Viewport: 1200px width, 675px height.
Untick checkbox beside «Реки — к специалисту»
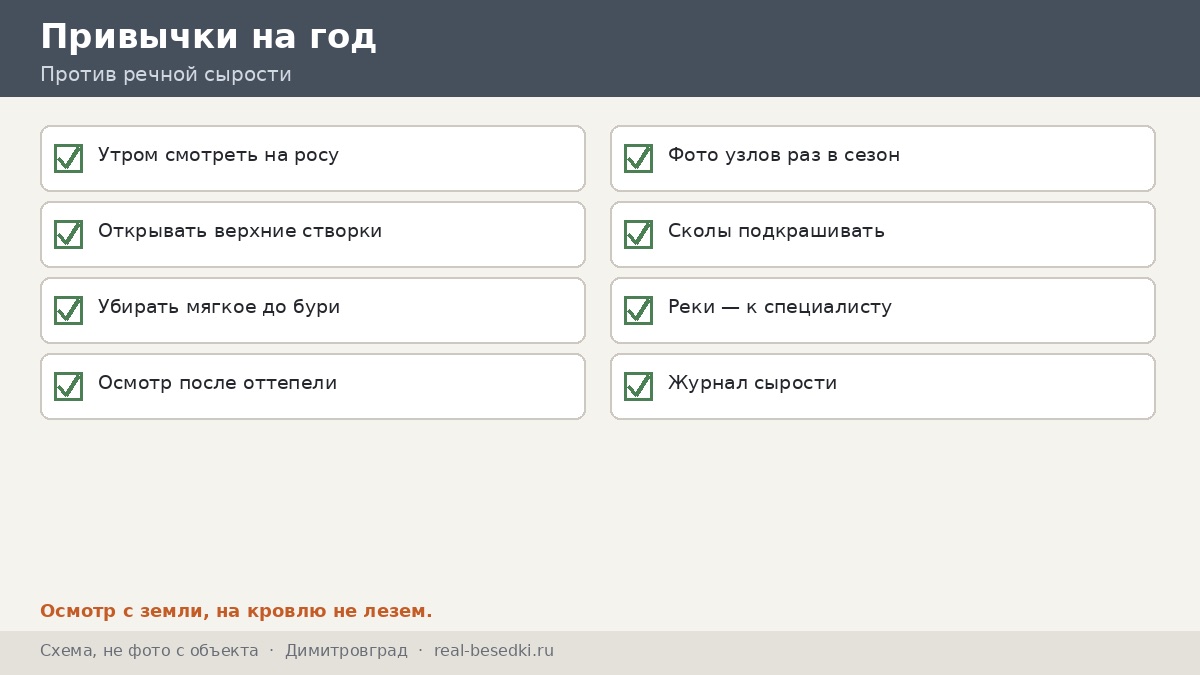pyautogui.click(x=638, y=310)
